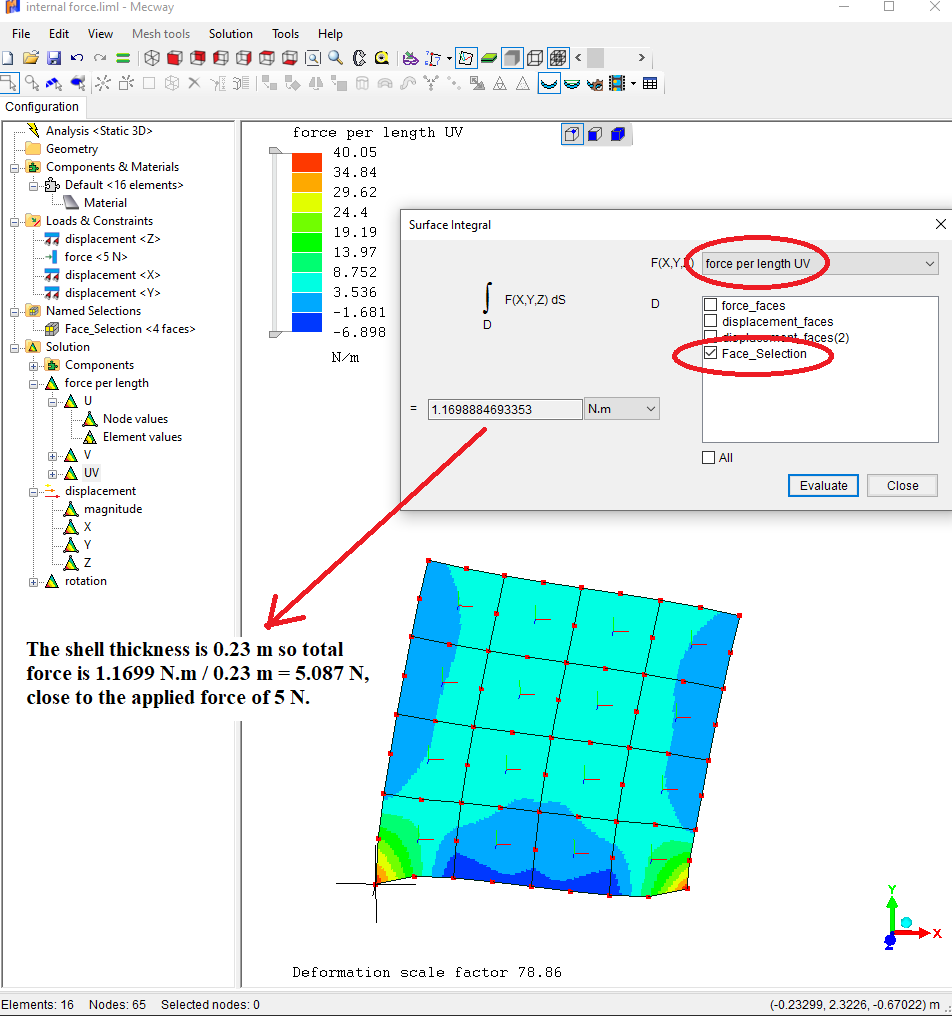Uncheck the Face_Selection checkbox
Viewport: 952px width, 1016px height.
click(x=710, y=353)
